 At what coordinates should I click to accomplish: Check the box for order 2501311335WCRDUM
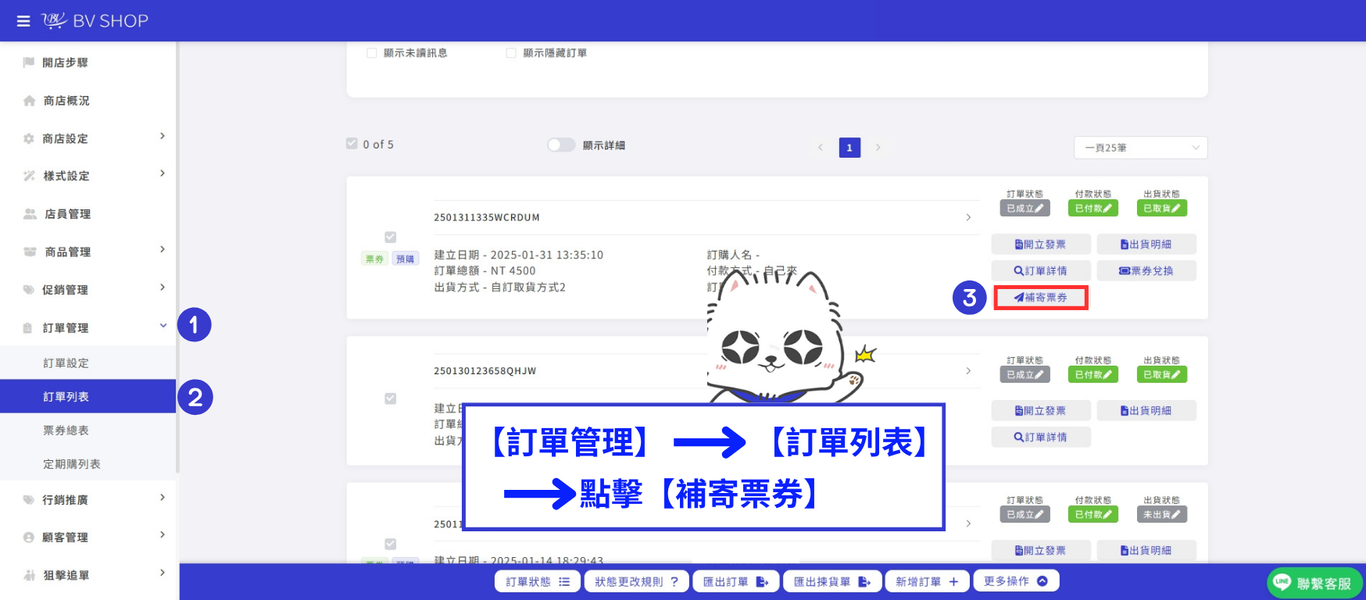click(390, 237)
